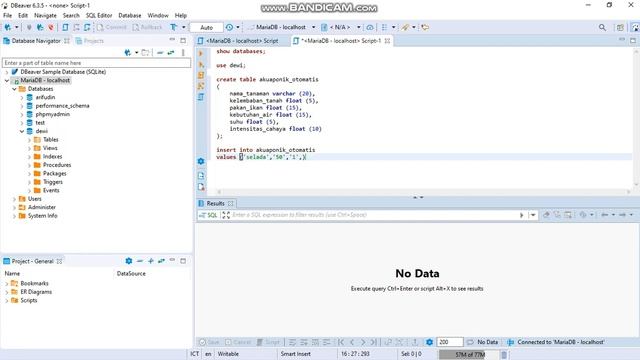Click the Rollback toolbar button
This screenshot has height=360, width=640.
point(147,27)
